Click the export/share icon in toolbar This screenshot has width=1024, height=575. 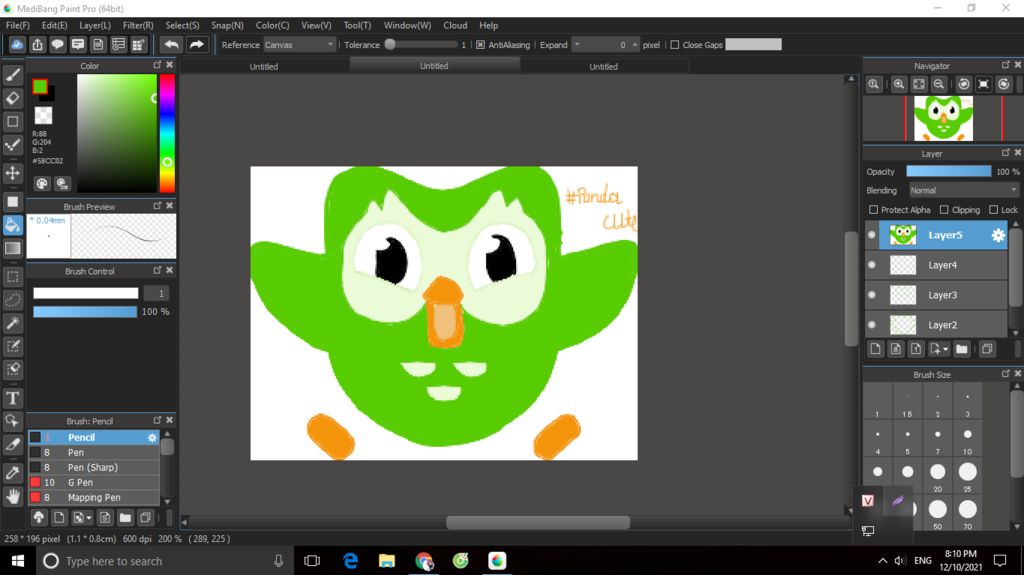37,44
